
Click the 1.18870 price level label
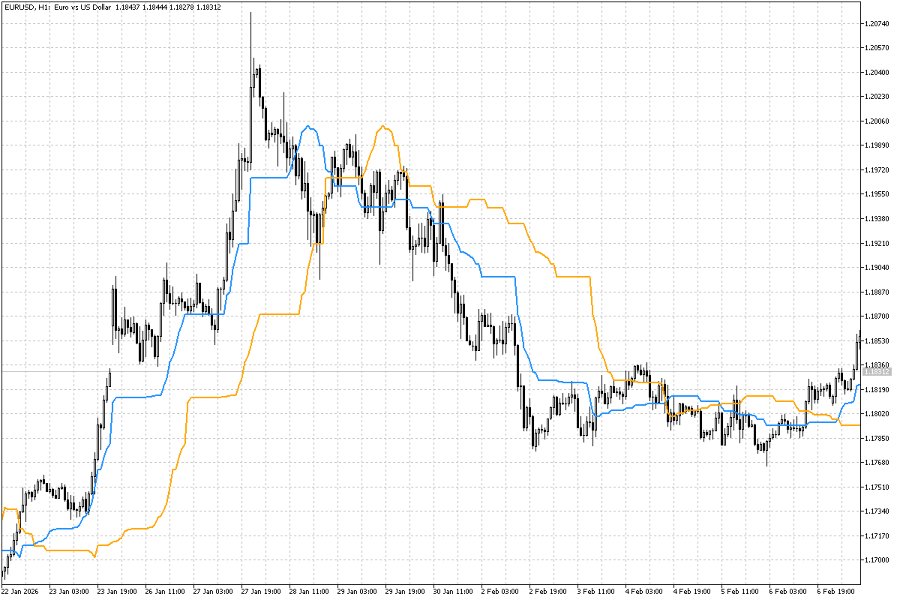tap(876, 292)
